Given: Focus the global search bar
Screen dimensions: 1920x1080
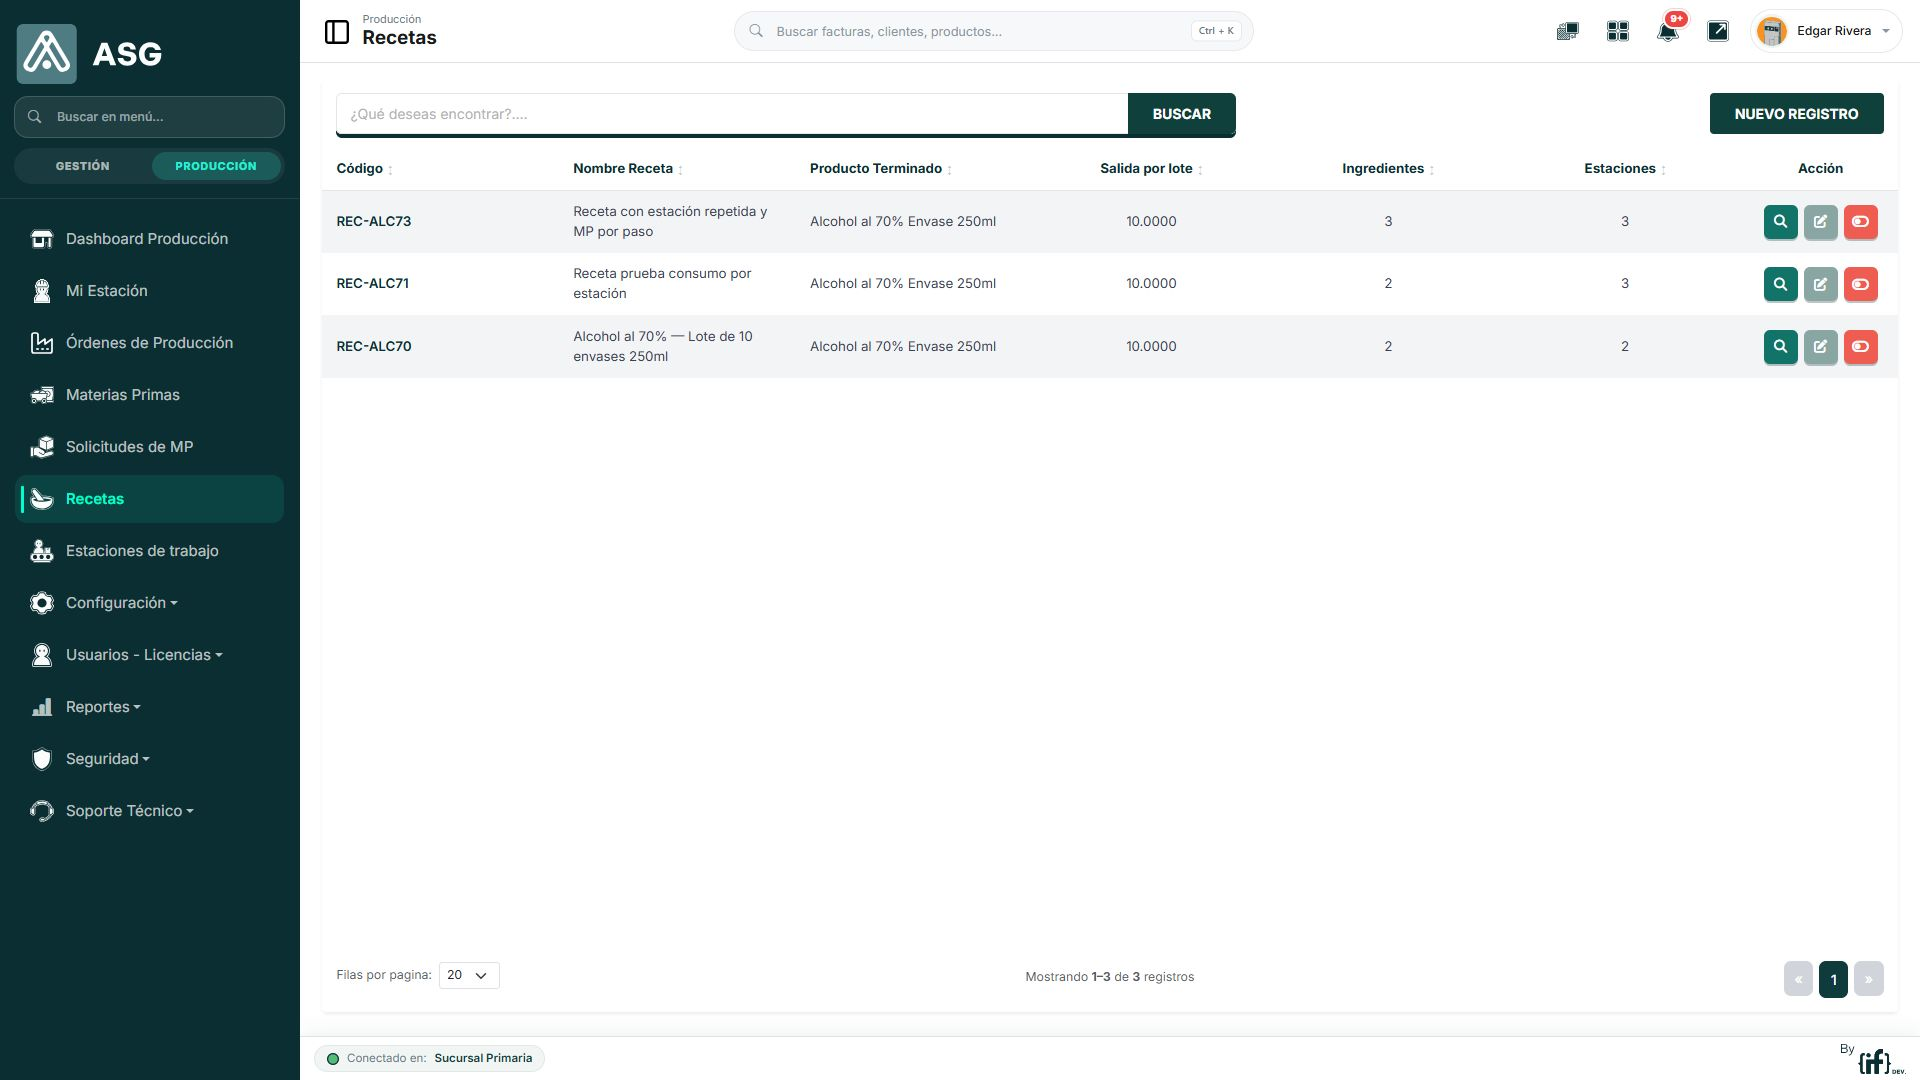Looking at the screenshot, I should (x=993, y=31).
